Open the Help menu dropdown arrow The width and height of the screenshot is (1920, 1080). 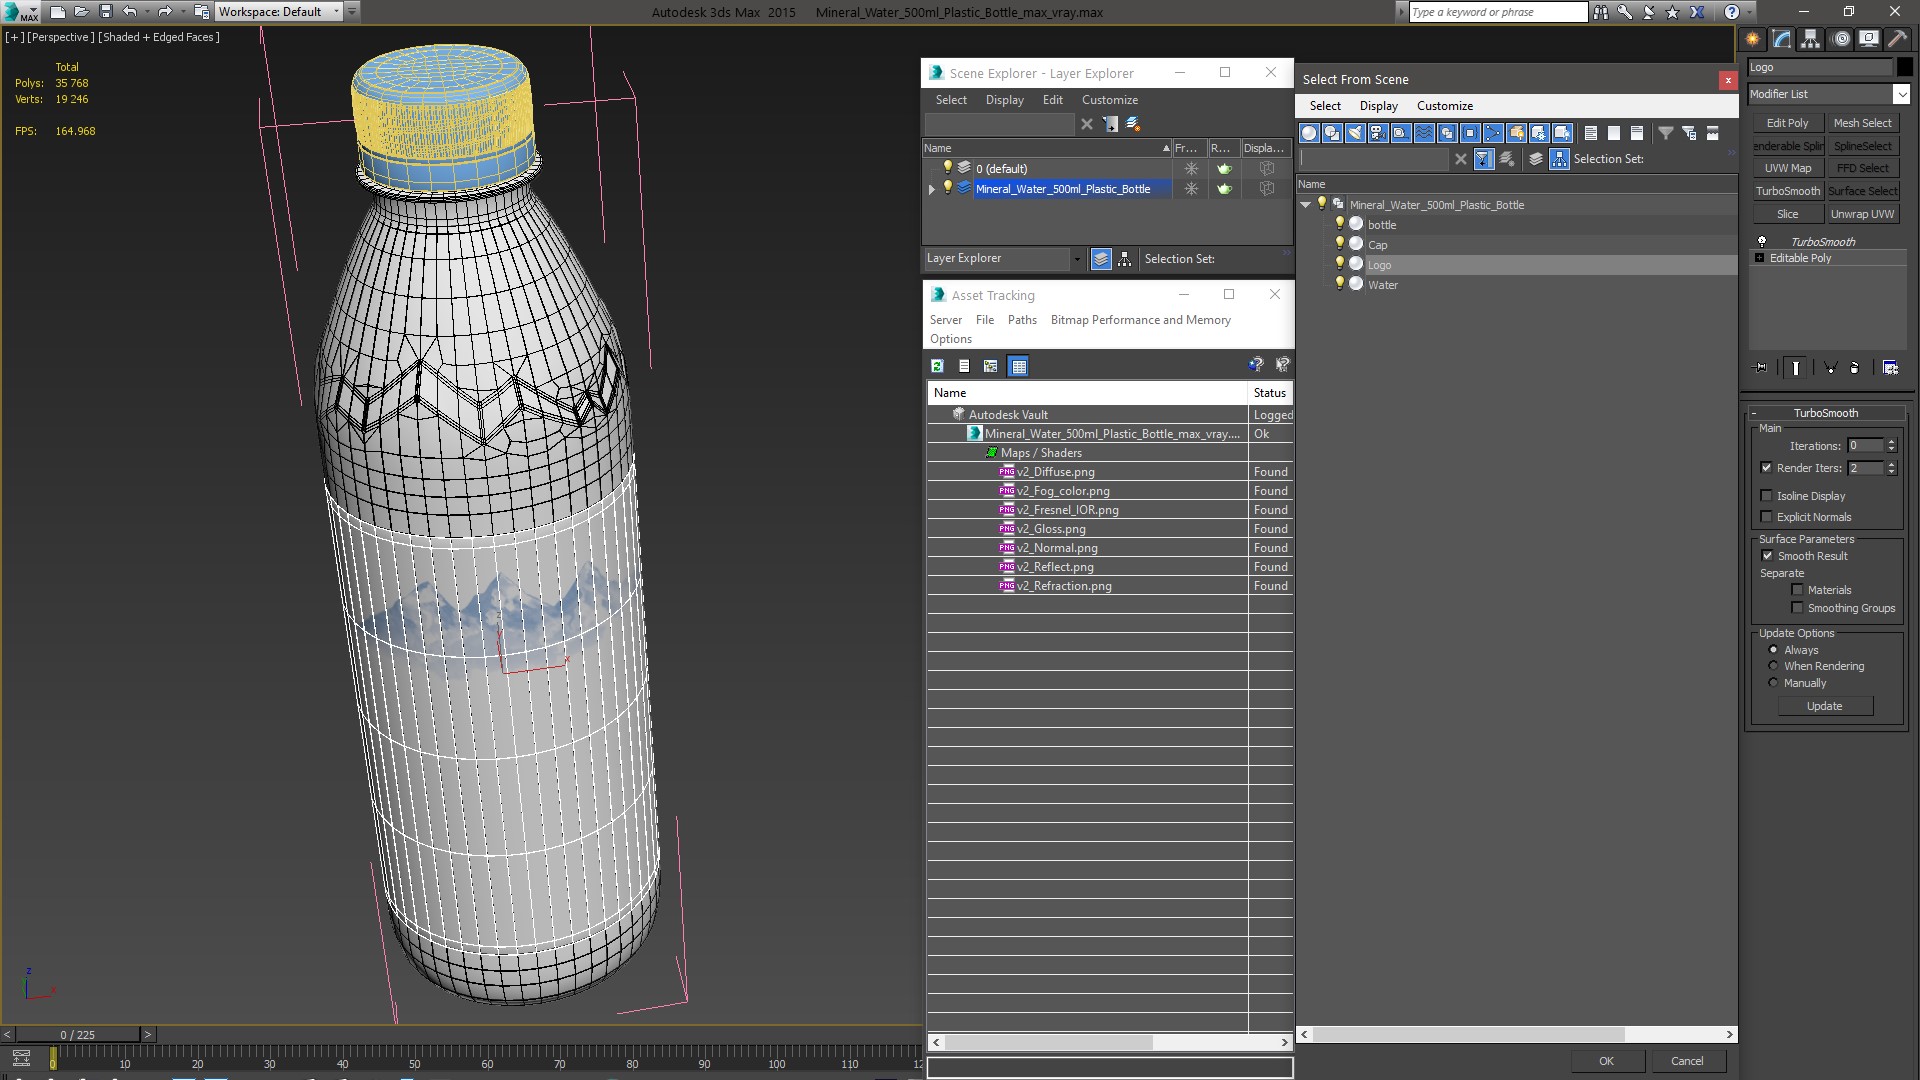[x=1750, y=12]
